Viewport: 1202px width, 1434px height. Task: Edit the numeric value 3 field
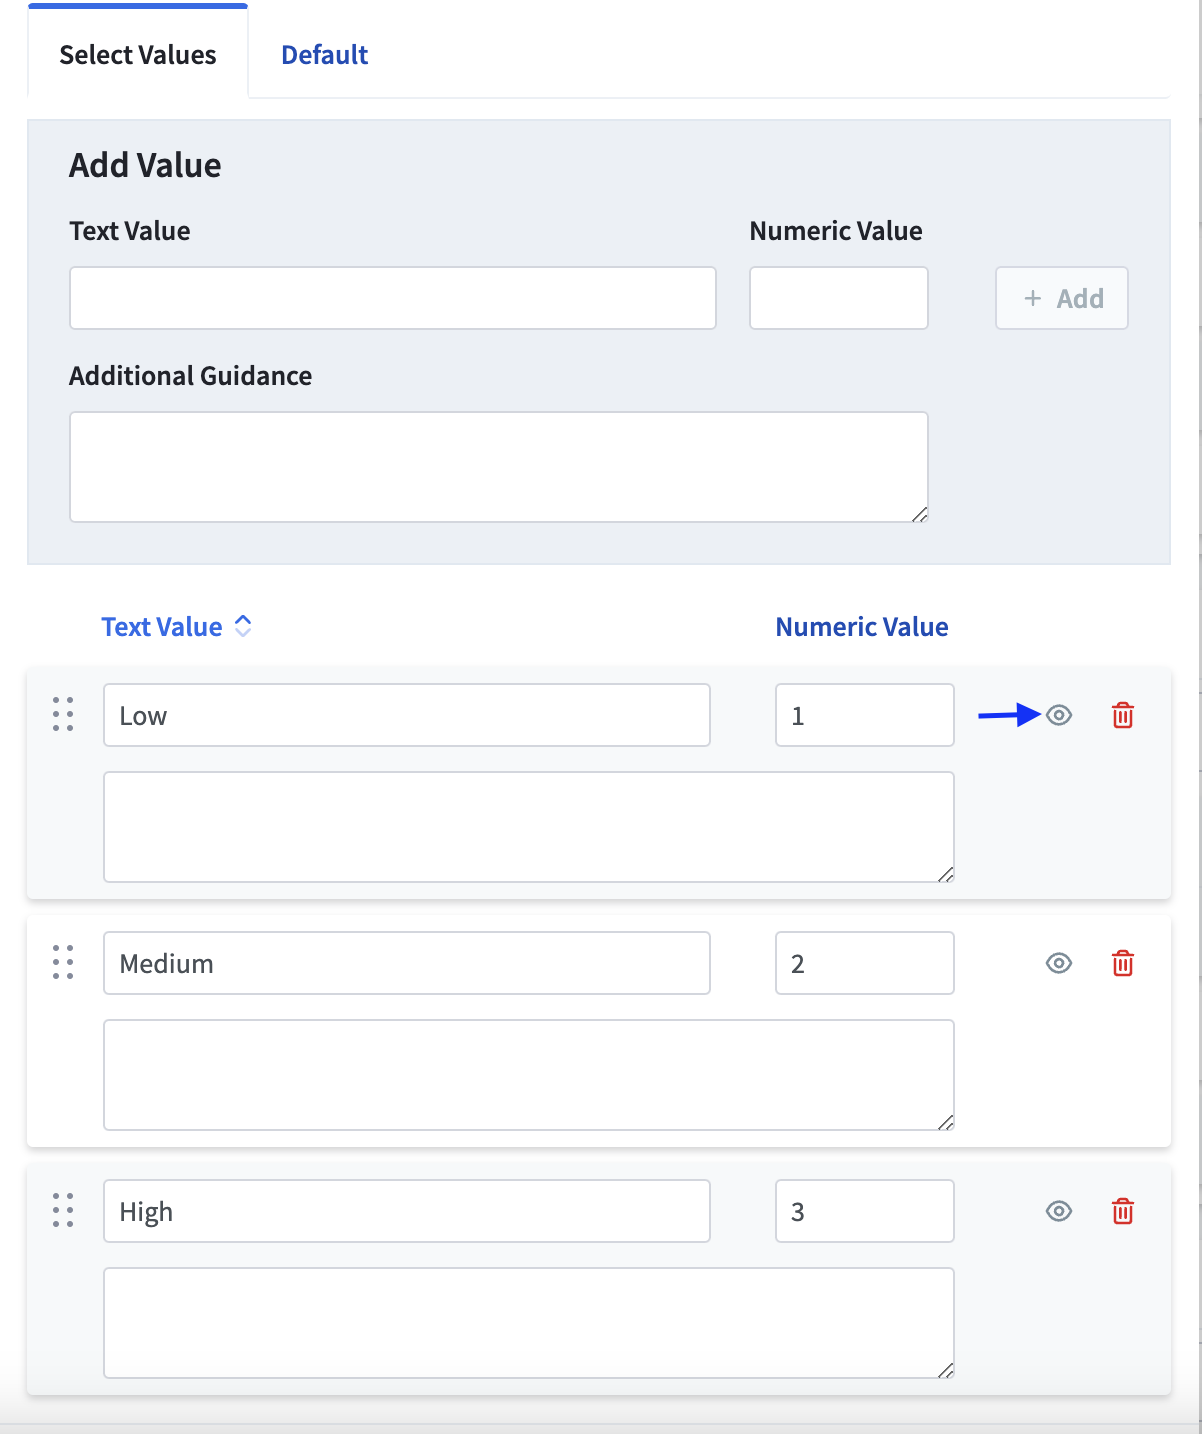pyautogui.click(x=865, y=1211)
